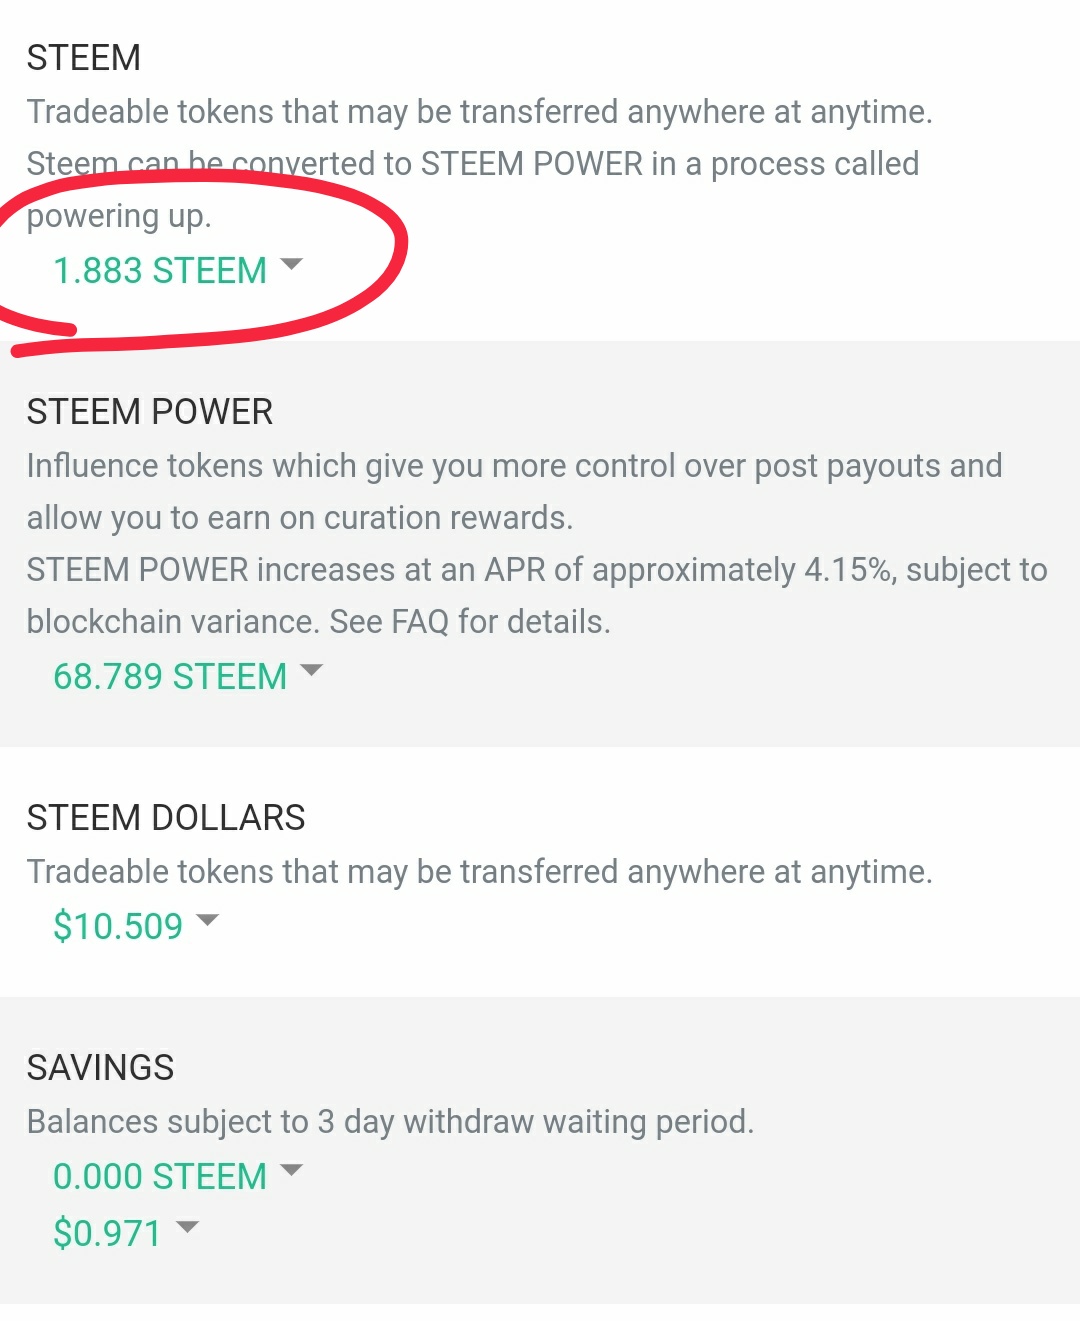1080x1321 pixels.
Task: Click the STEEM POWER section heading
Action: [150, 412]
